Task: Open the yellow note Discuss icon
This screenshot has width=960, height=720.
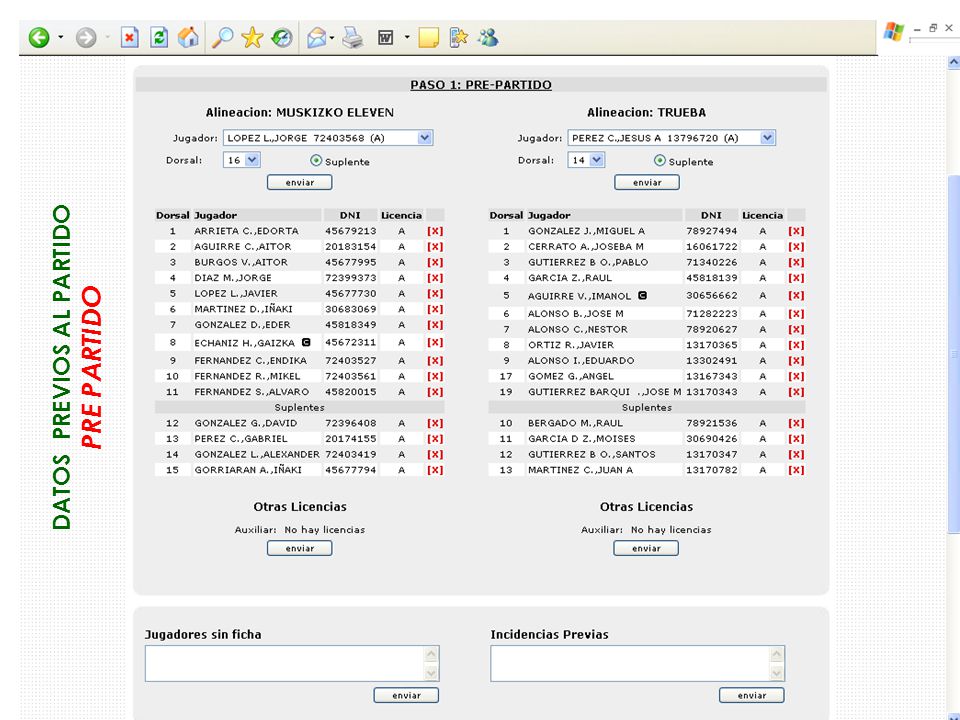Action: (x=428, y=37)
